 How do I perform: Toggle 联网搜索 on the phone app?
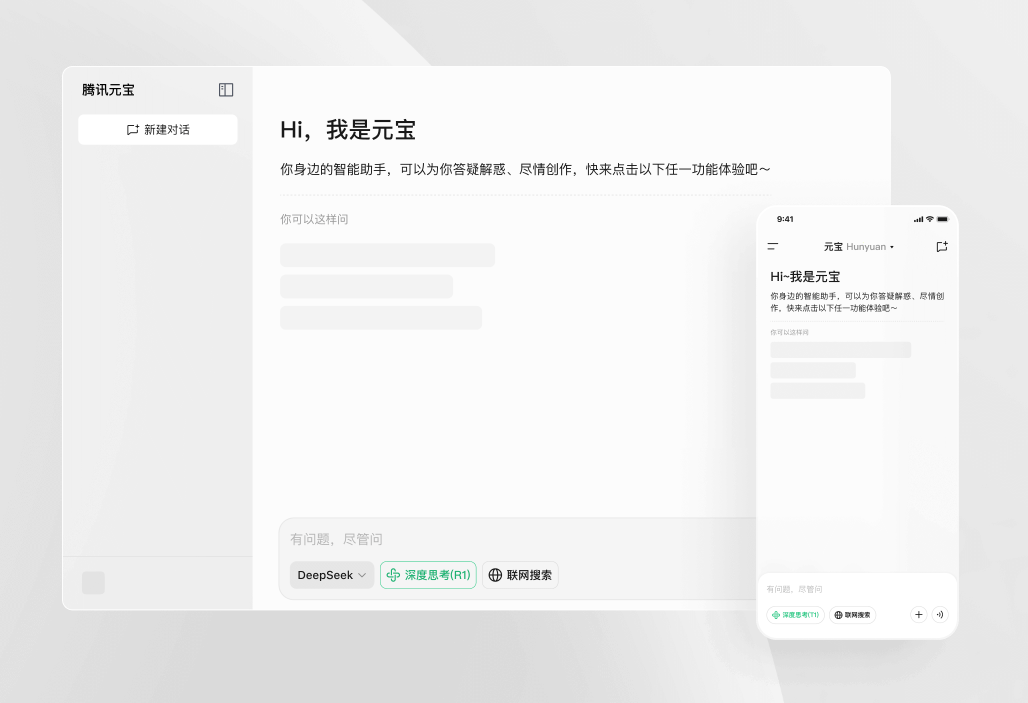tap(852, 615)
